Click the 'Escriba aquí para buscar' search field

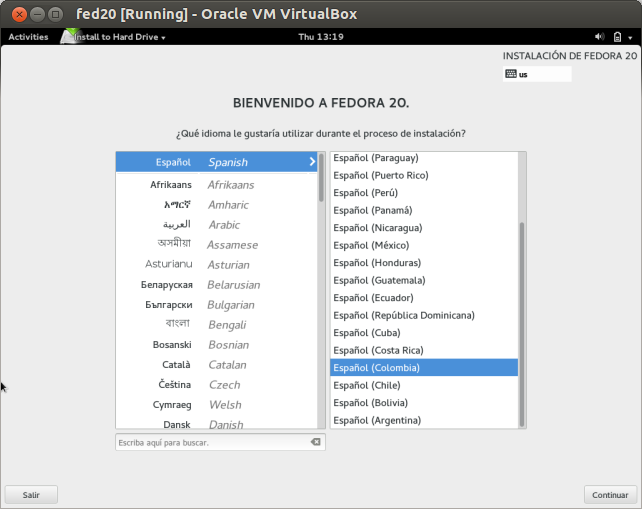(x=220, y=442)
